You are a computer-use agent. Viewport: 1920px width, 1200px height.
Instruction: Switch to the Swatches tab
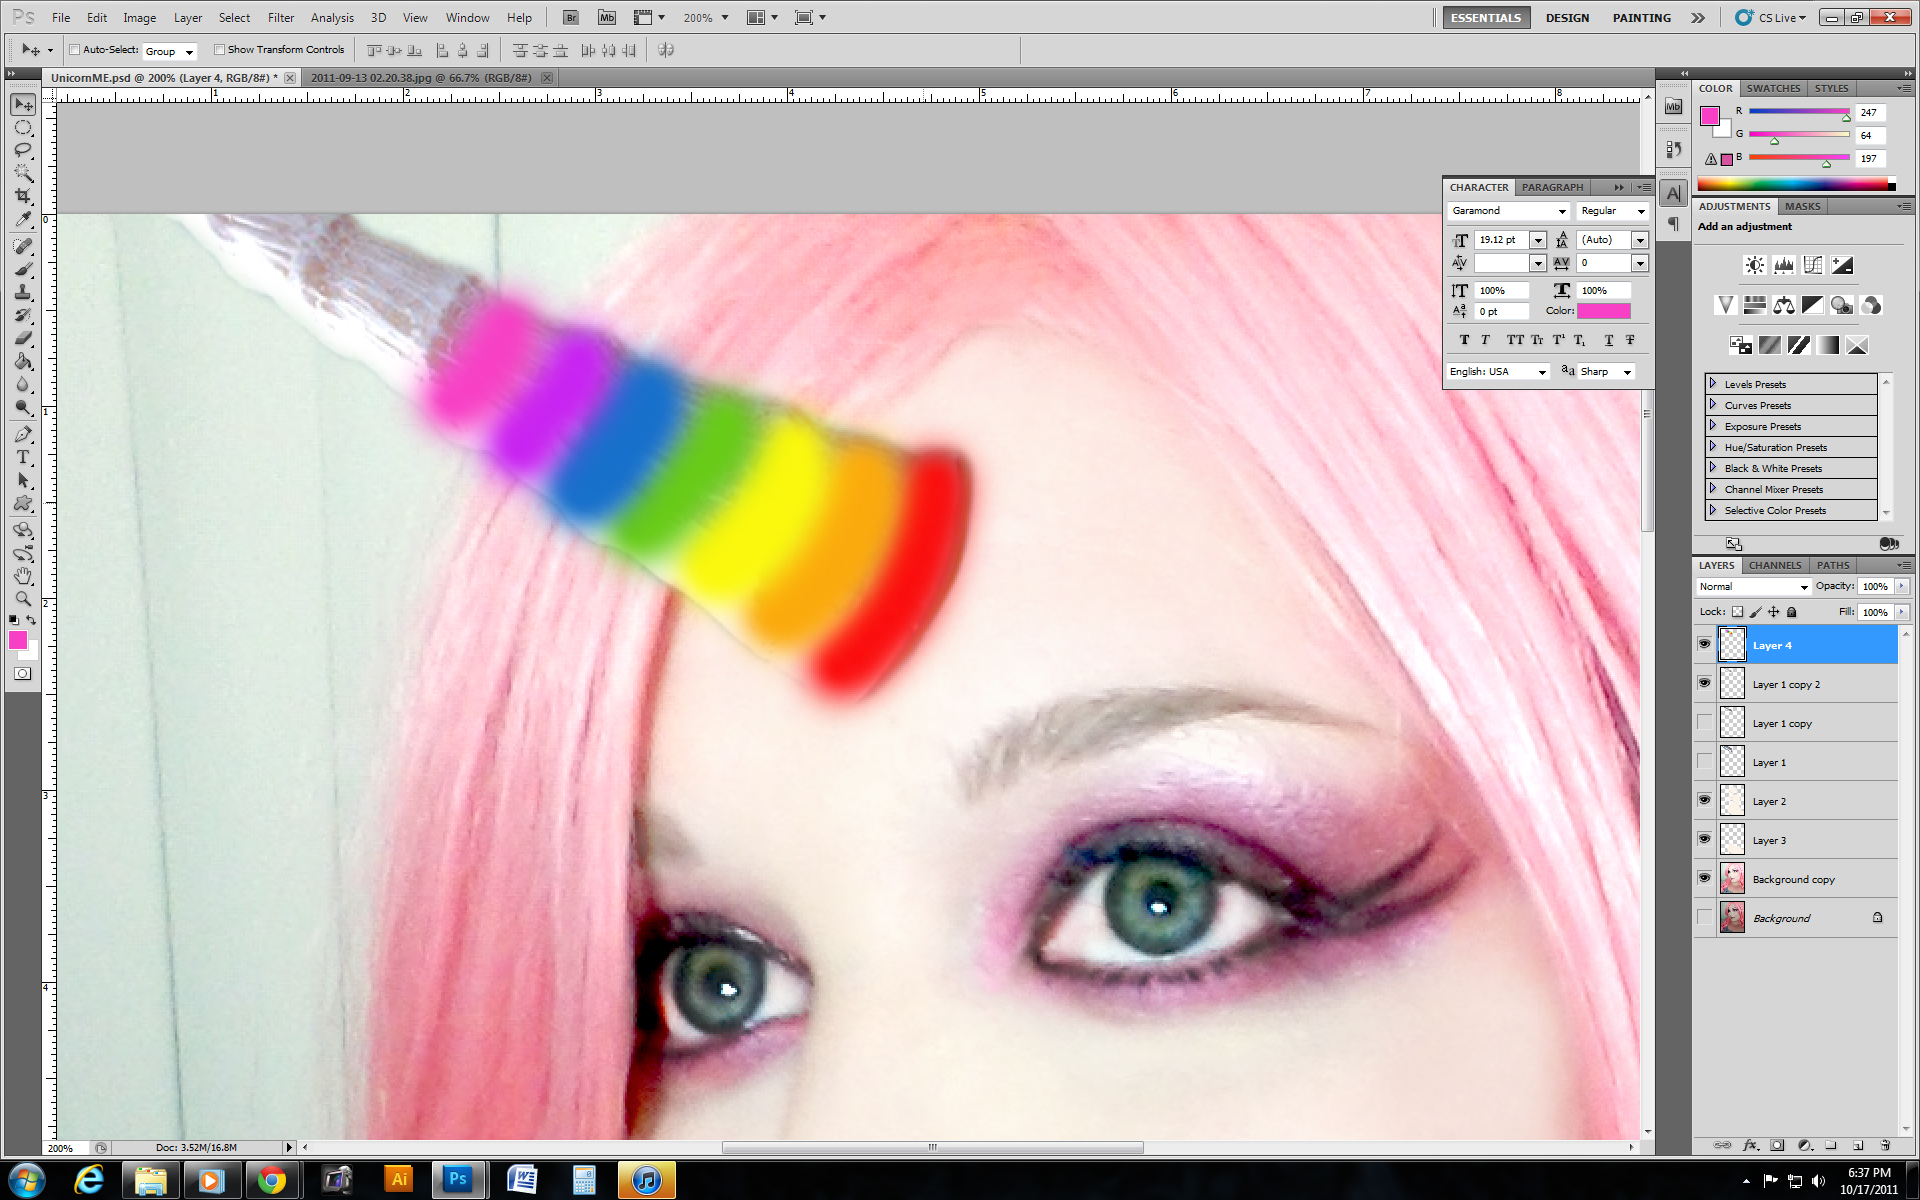click(1773, 88)
